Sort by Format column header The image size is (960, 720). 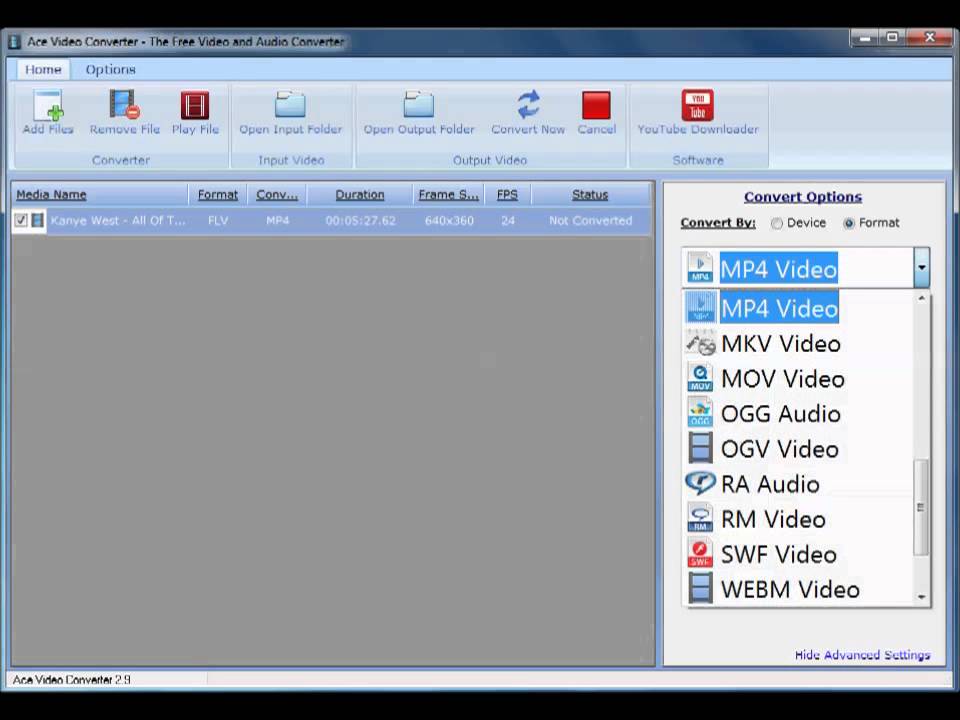pyautogui.click(x=217, y=195)
